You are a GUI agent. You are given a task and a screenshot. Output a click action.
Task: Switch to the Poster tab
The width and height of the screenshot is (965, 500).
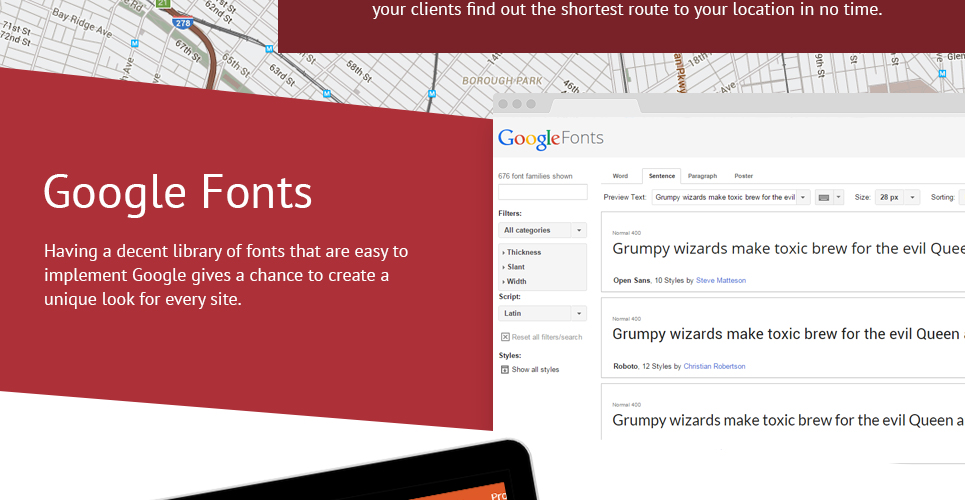coord(743,176)
